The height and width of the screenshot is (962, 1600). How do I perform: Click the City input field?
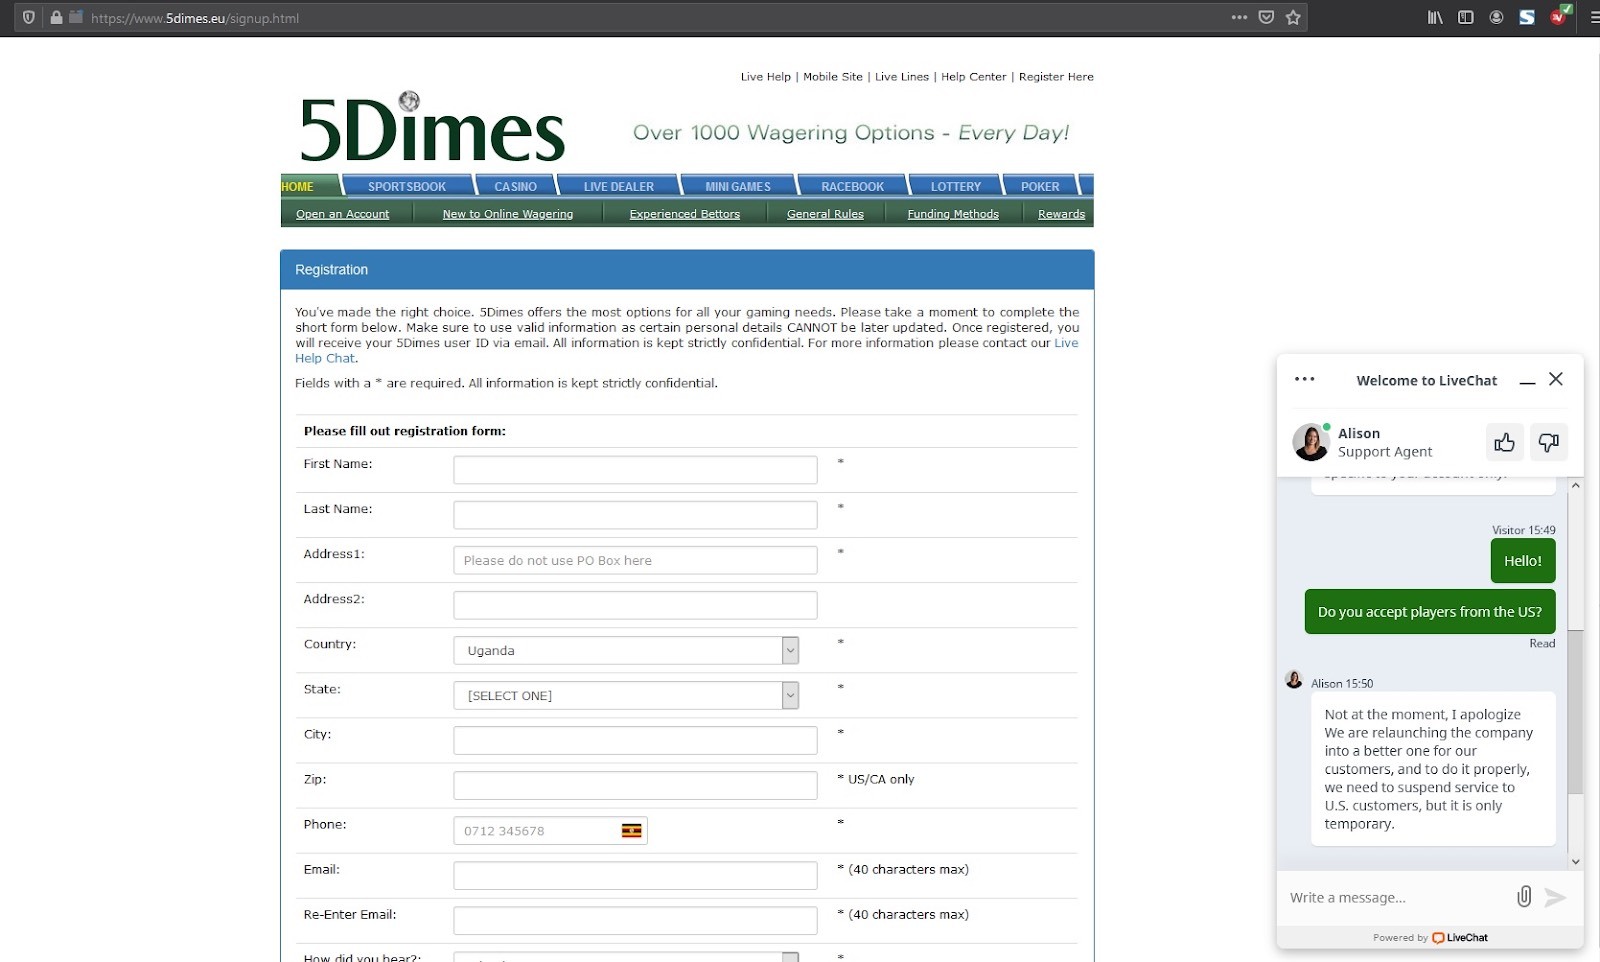[635, 740]
